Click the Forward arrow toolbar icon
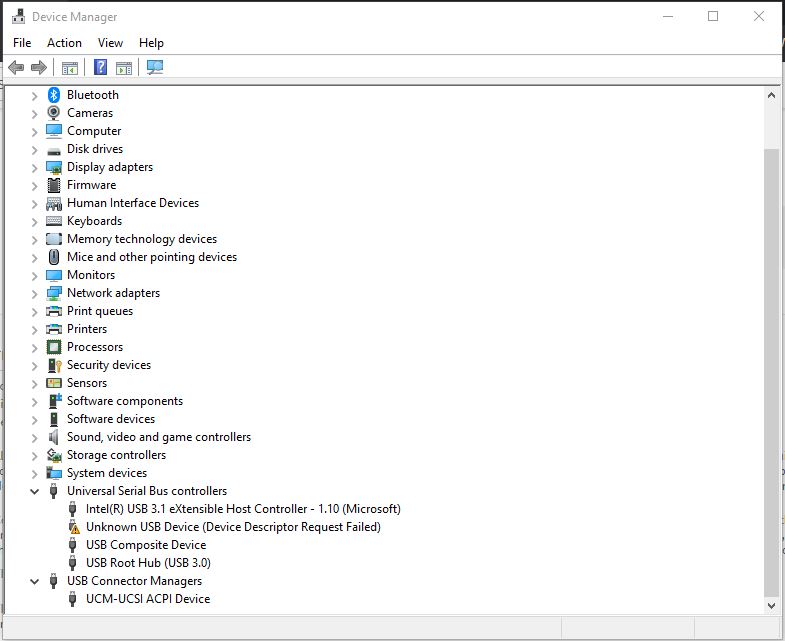This screenshot has width=785, height=641. 39,67
